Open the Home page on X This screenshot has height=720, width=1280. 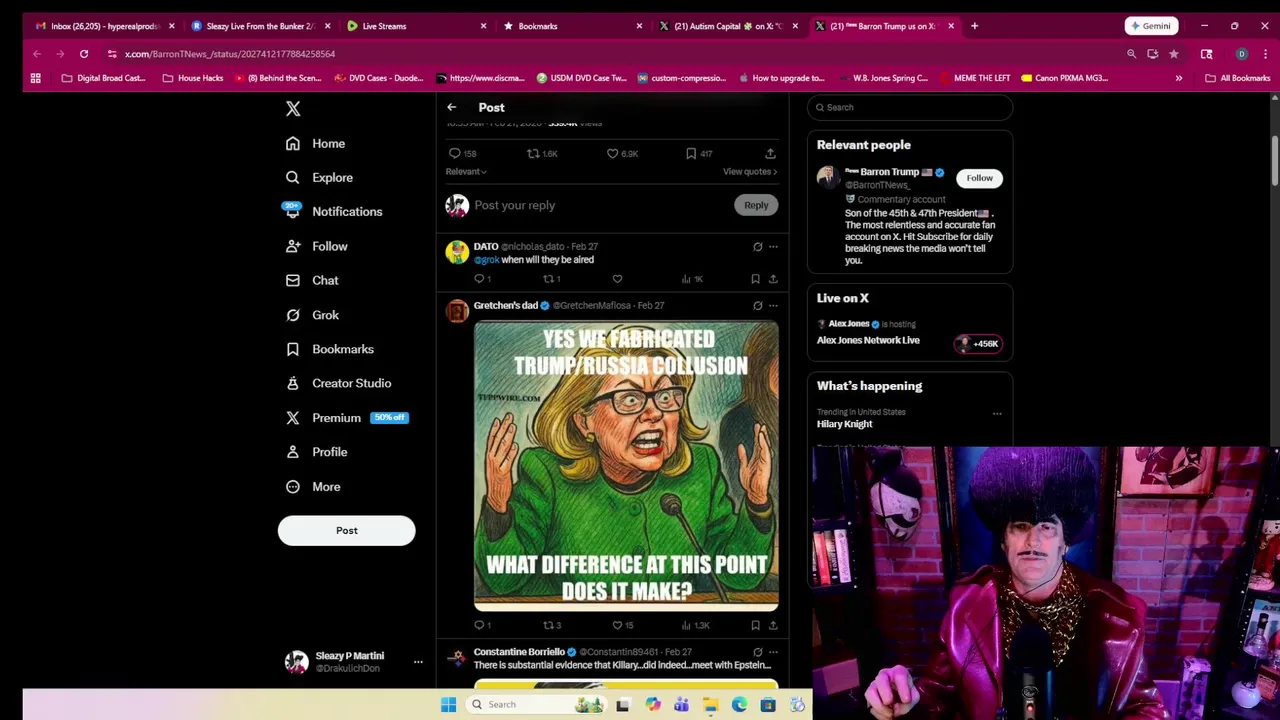[x=316, y=143]
